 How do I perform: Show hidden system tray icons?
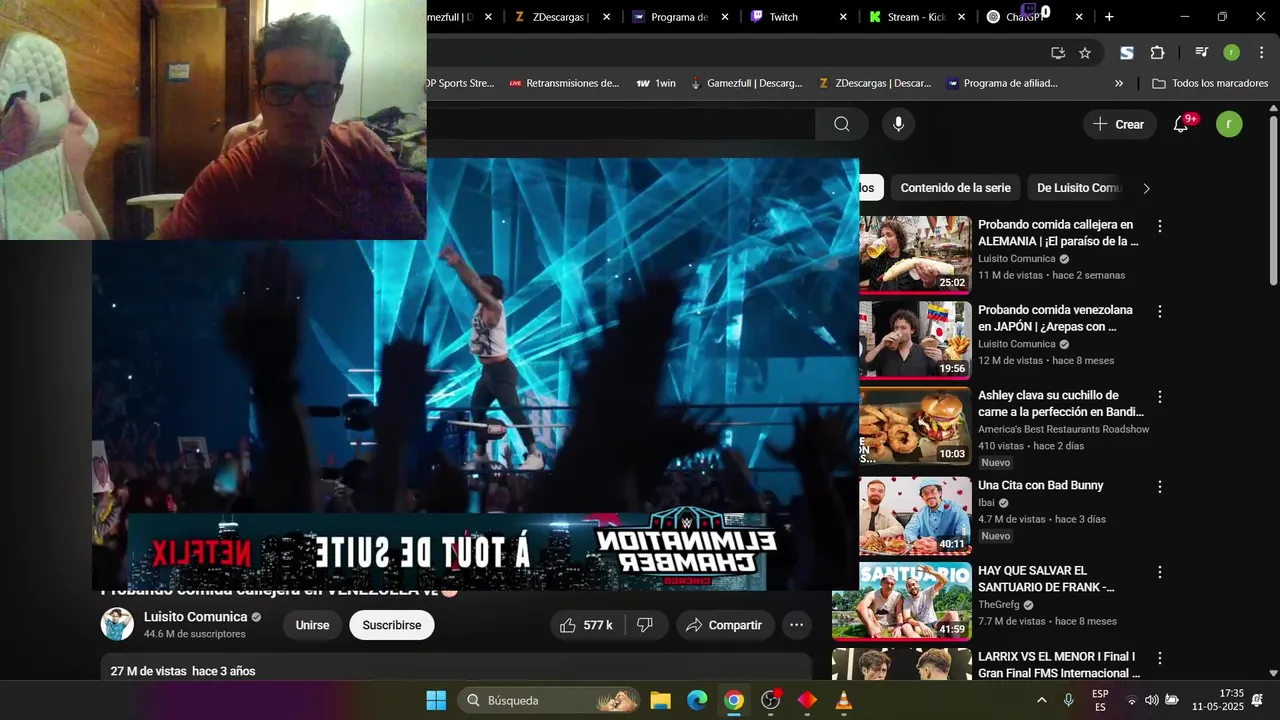[1041, 700]
